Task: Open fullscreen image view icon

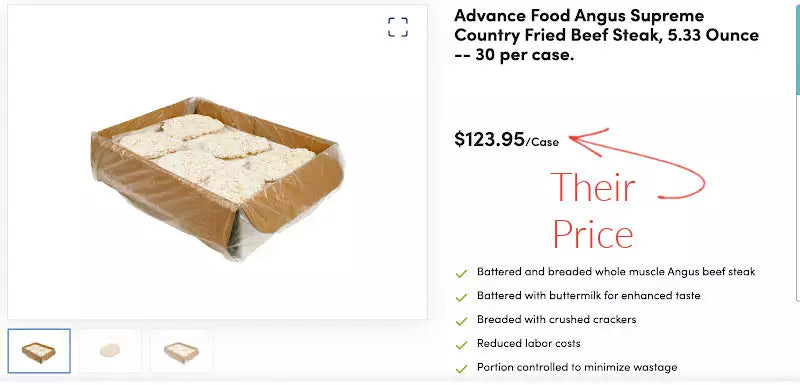Action: (x=397, y=27)
